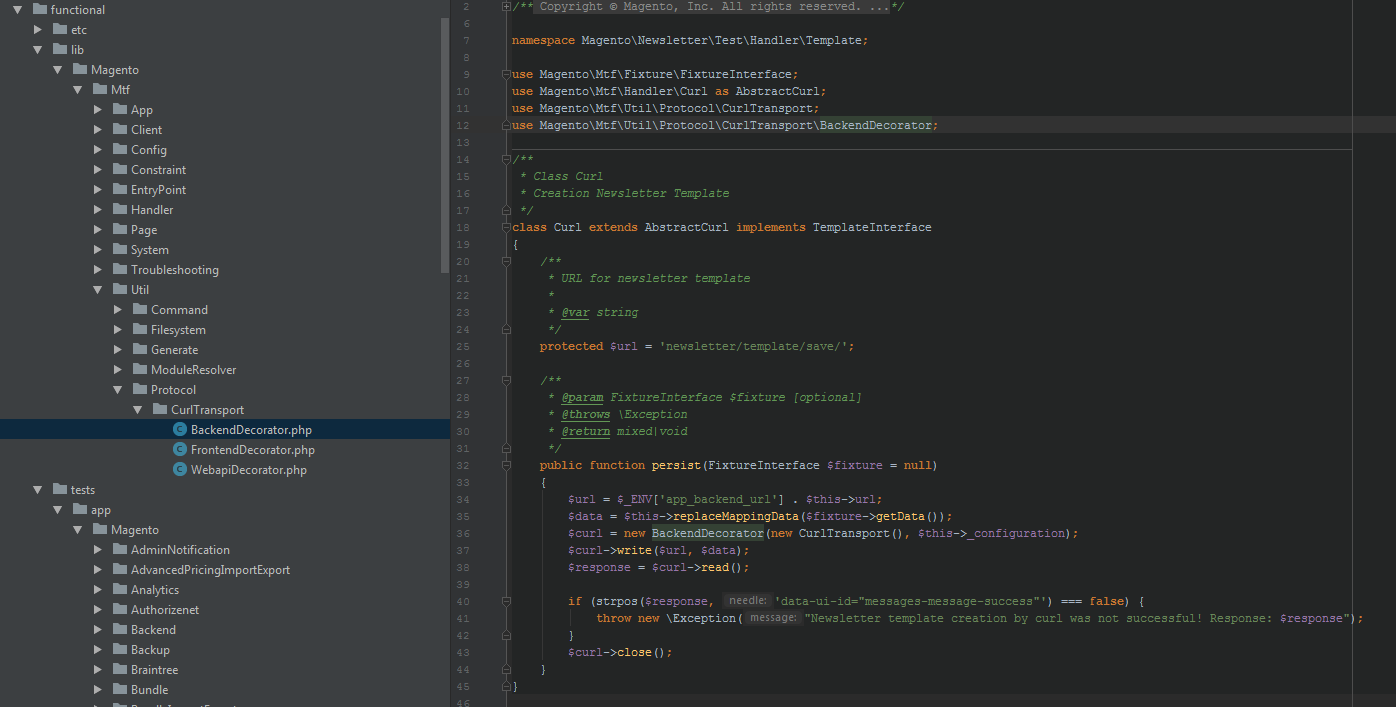This screenshot has width=1396, height=707.
Task: Click the PHP class icon of WebapiDecorator.php
Action: (x=179, y=470)
